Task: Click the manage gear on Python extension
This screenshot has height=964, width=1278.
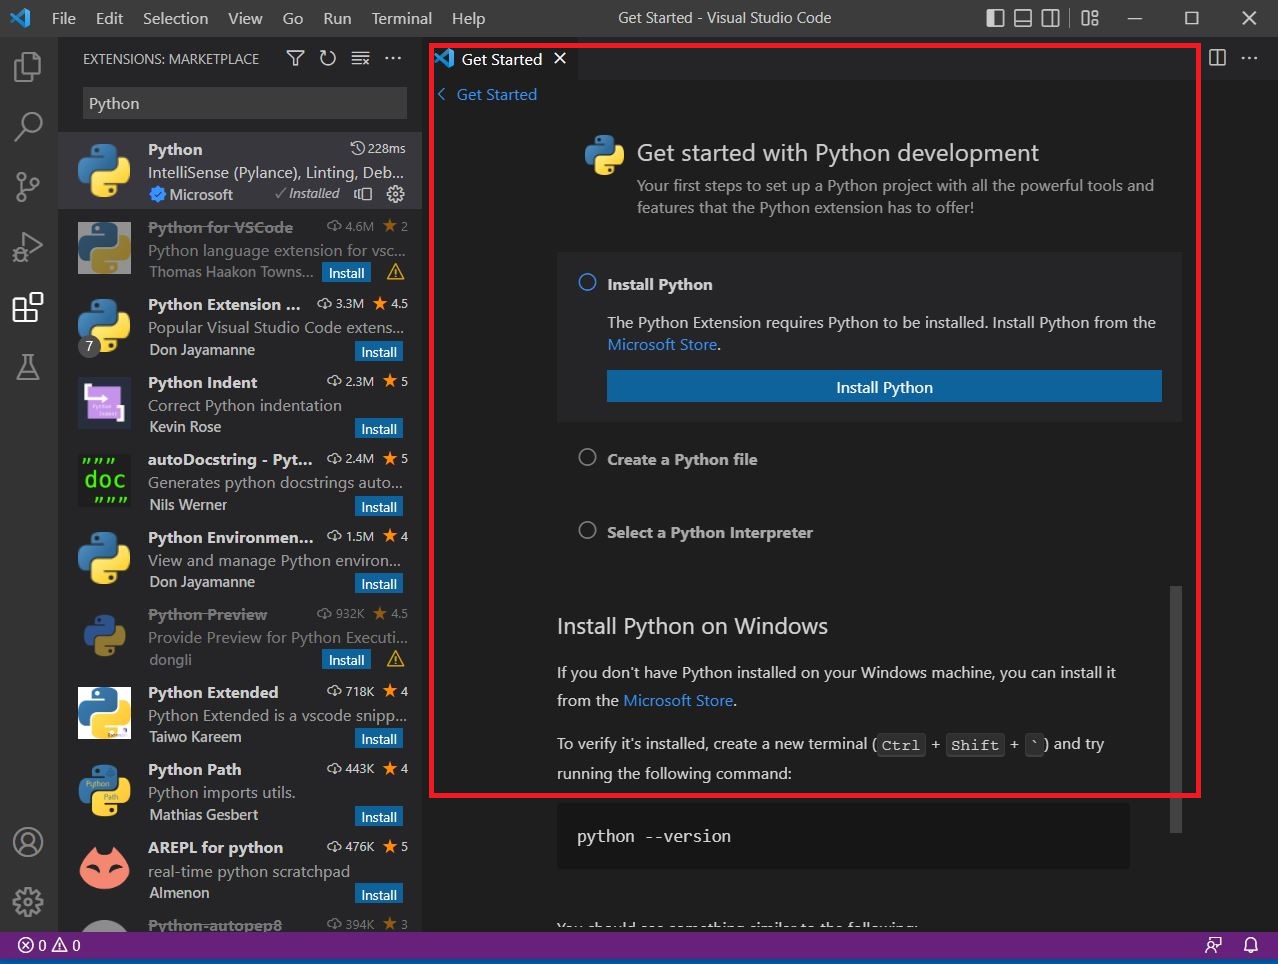Action: pyautogui.click(x=396, y=194)
